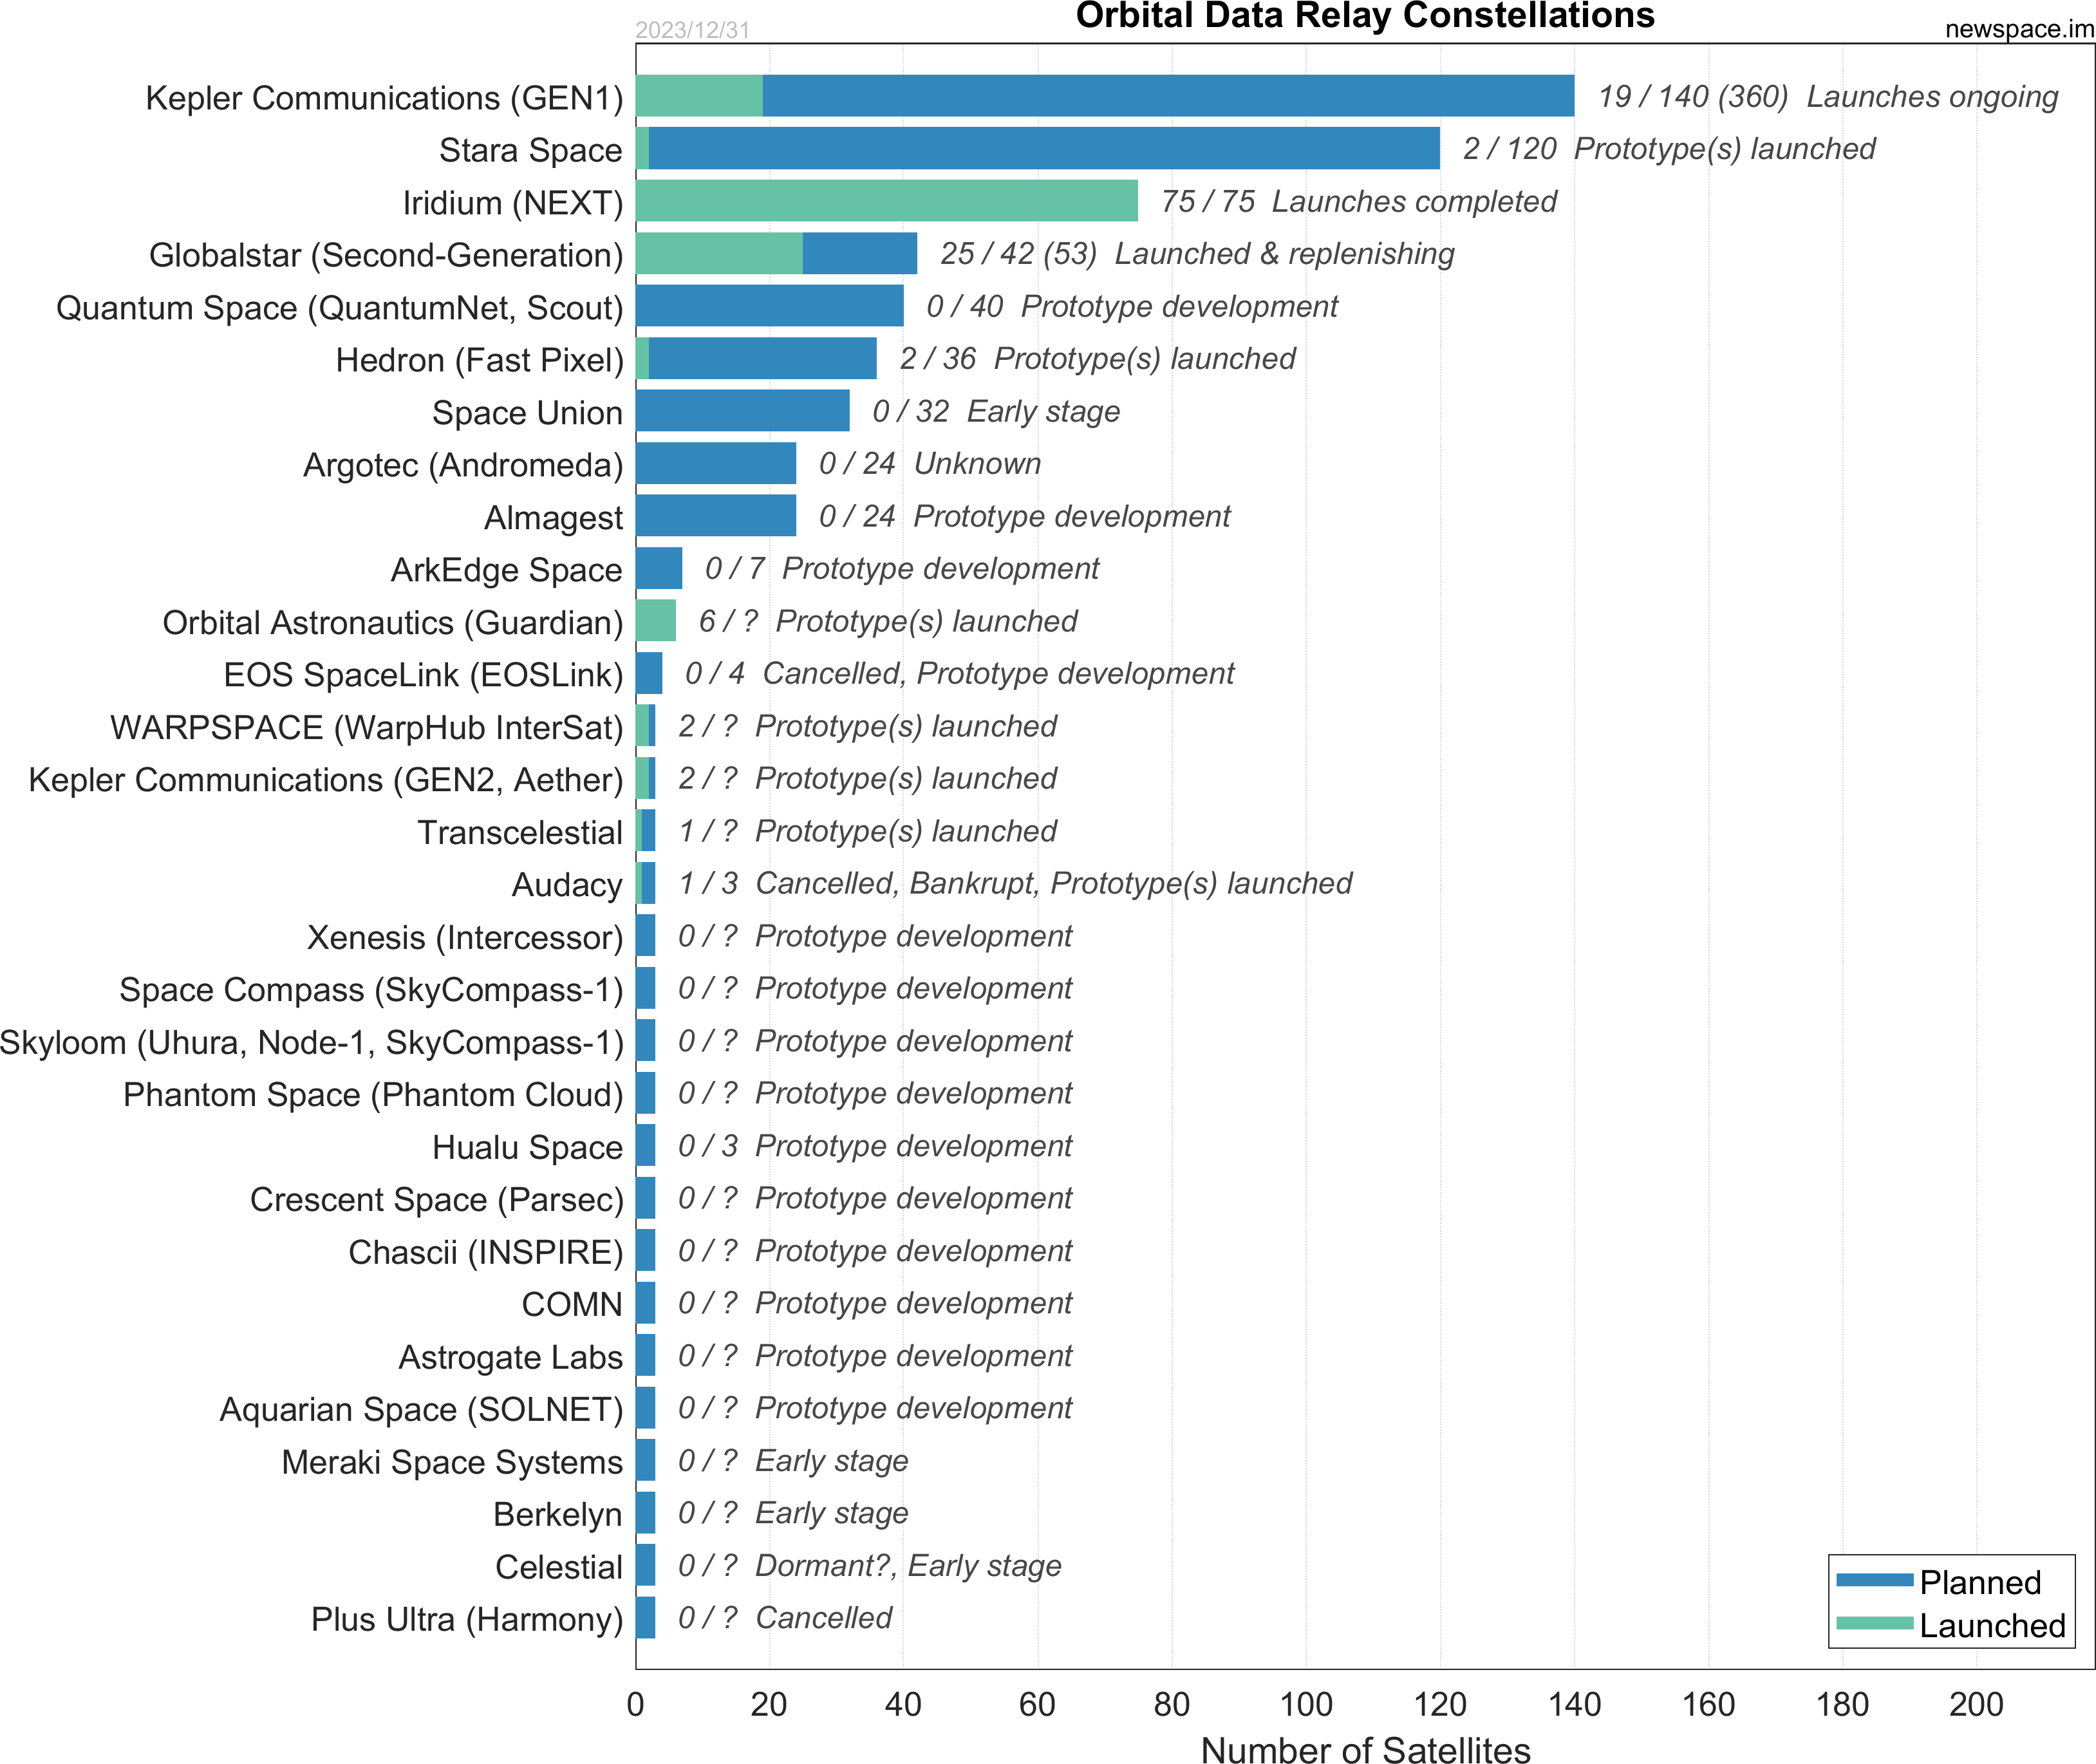Click the Planned legend color swatch
2096x1764 pixels.
point(1874,1580)
